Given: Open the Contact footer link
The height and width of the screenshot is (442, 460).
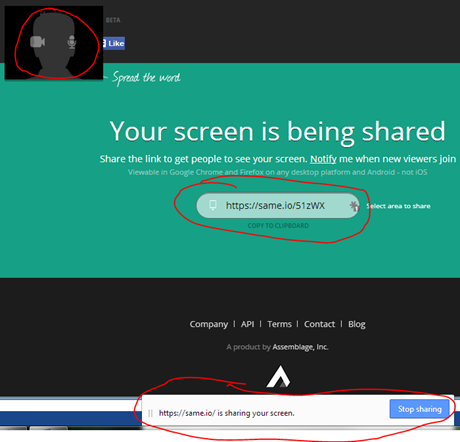Looking at the screenshot, I should pyautogui.click(x=319, y=324).
